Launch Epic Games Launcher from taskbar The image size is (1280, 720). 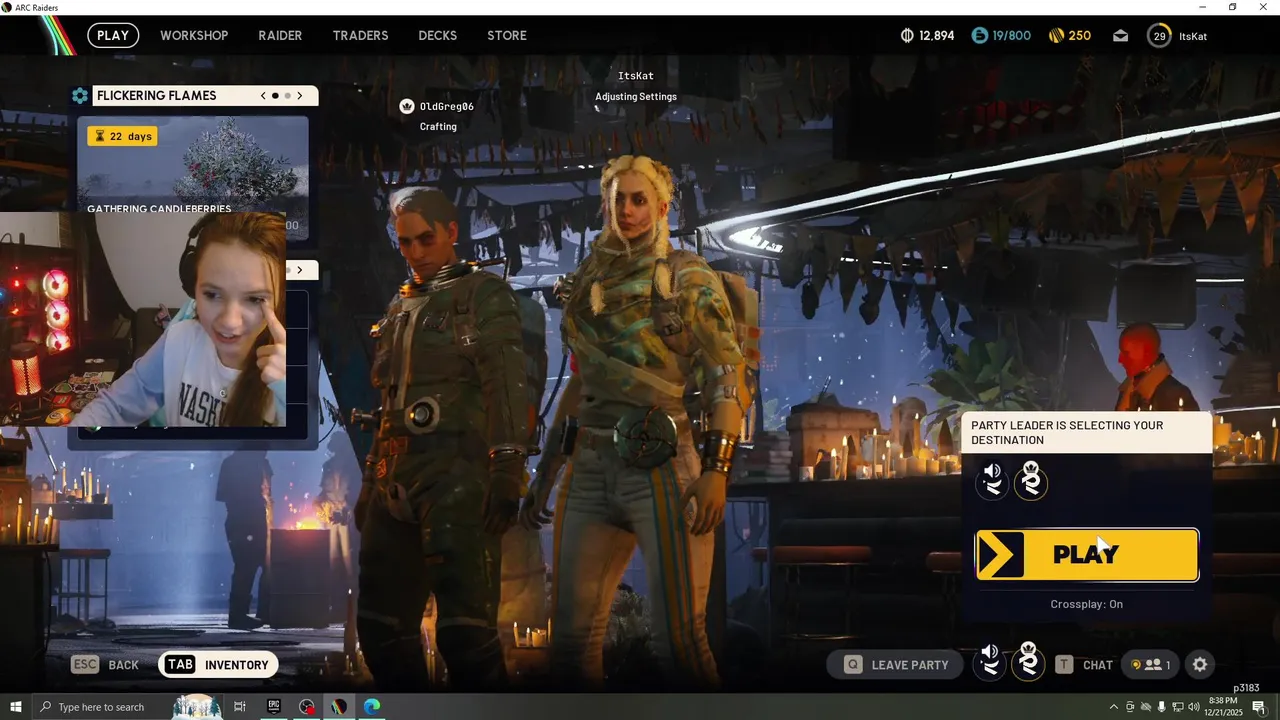273,707
